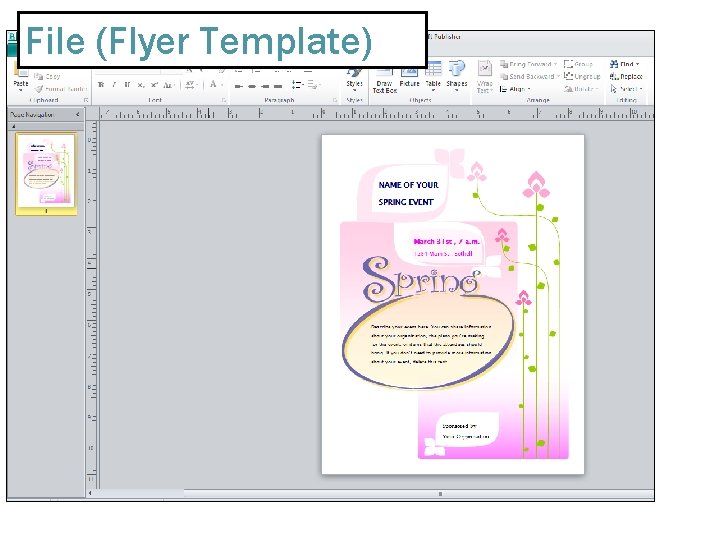Screen dimensions: 720x540
Task: Open the Font dialog launcher
Action: tap(224, 100)
